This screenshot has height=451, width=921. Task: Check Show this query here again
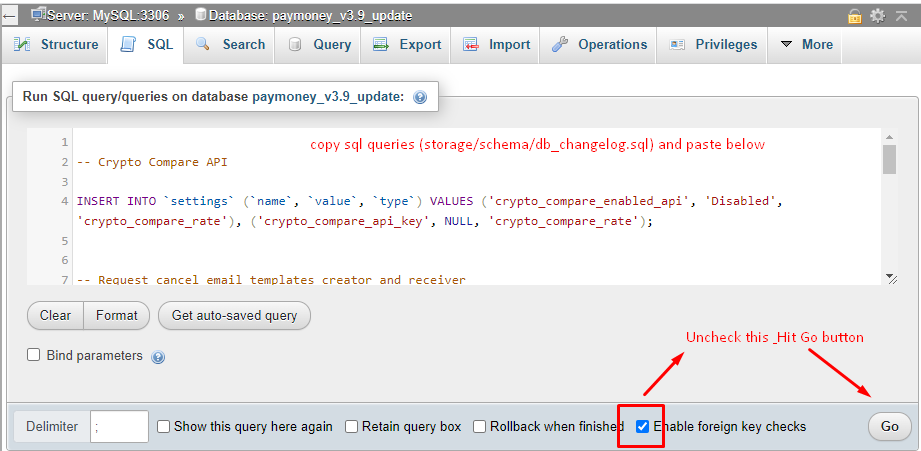coord(164,426)
